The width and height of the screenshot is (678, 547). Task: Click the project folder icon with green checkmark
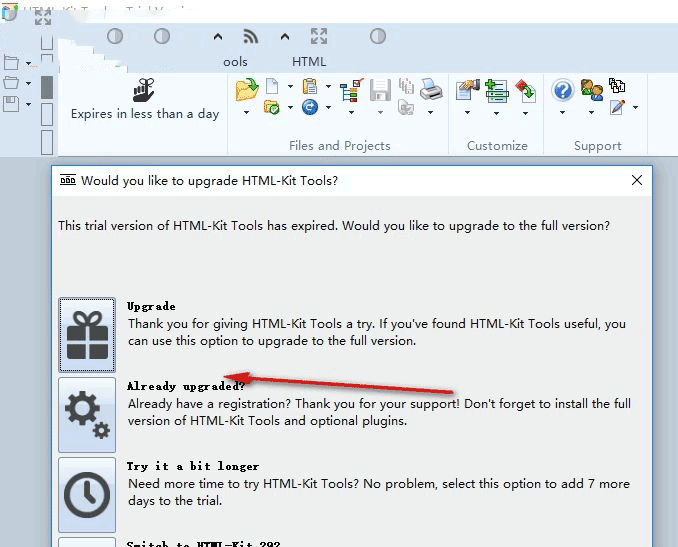tap(272, 107)
